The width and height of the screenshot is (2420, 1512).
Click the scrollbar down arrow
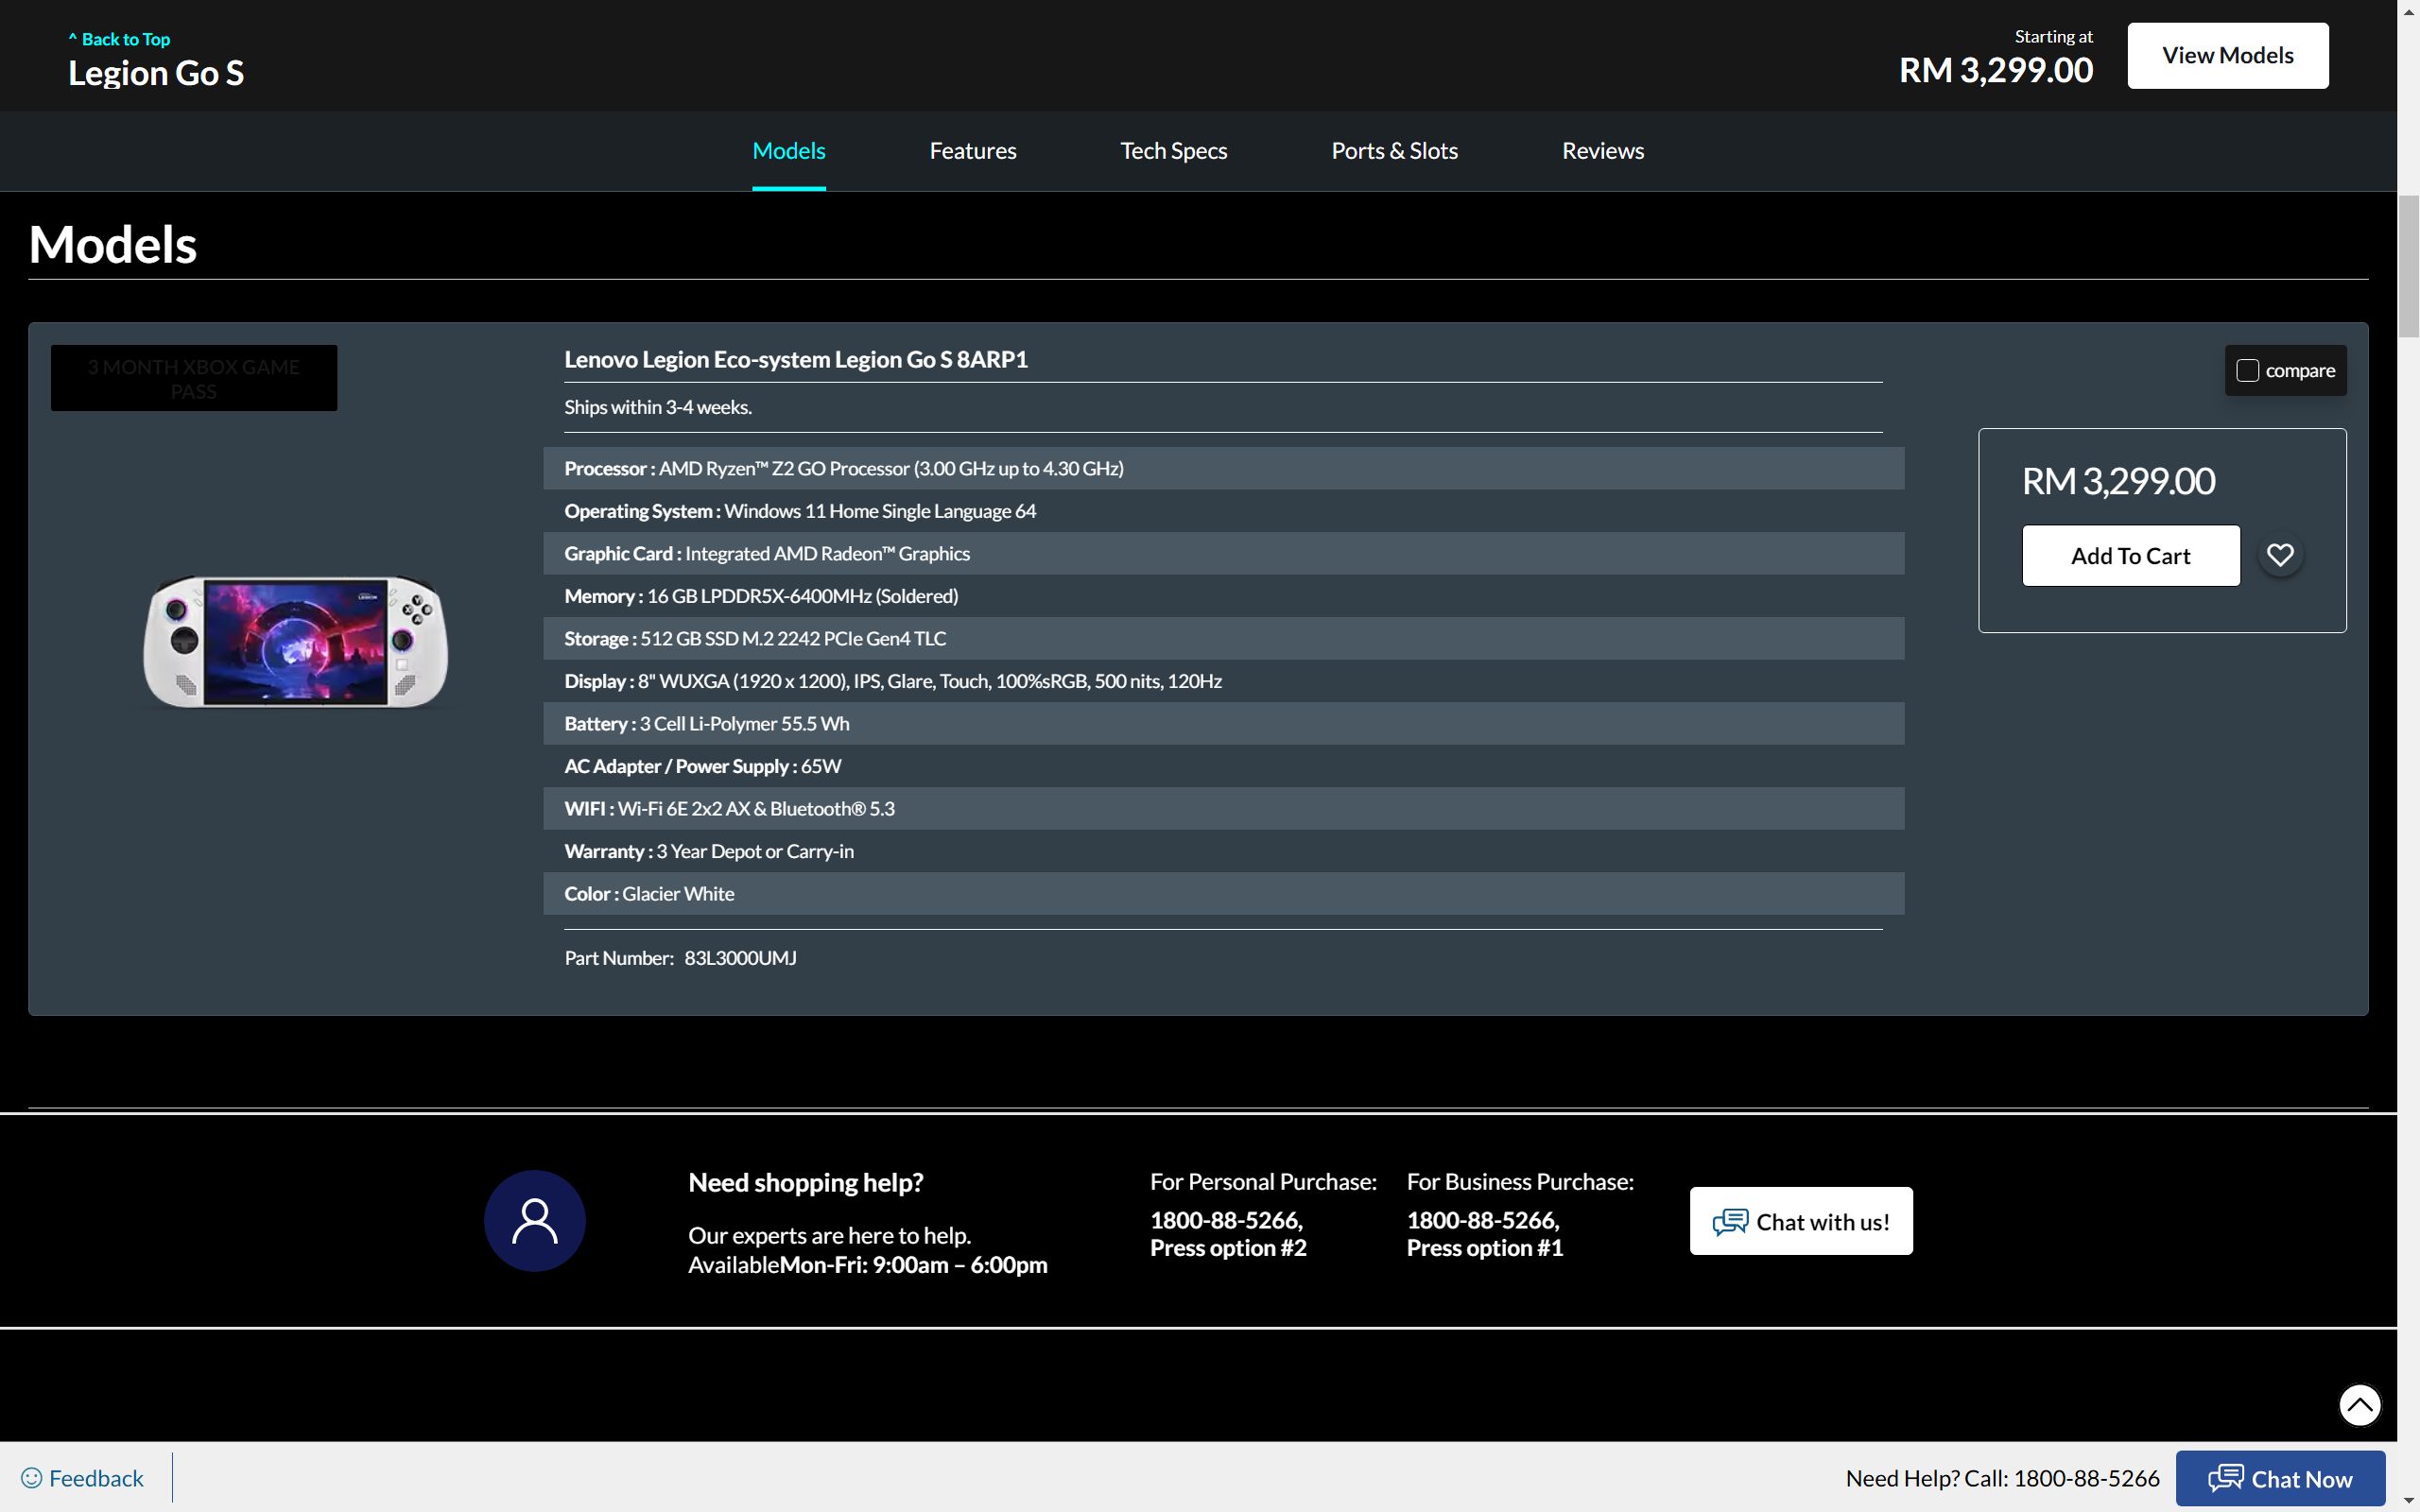[2408, 1502]
